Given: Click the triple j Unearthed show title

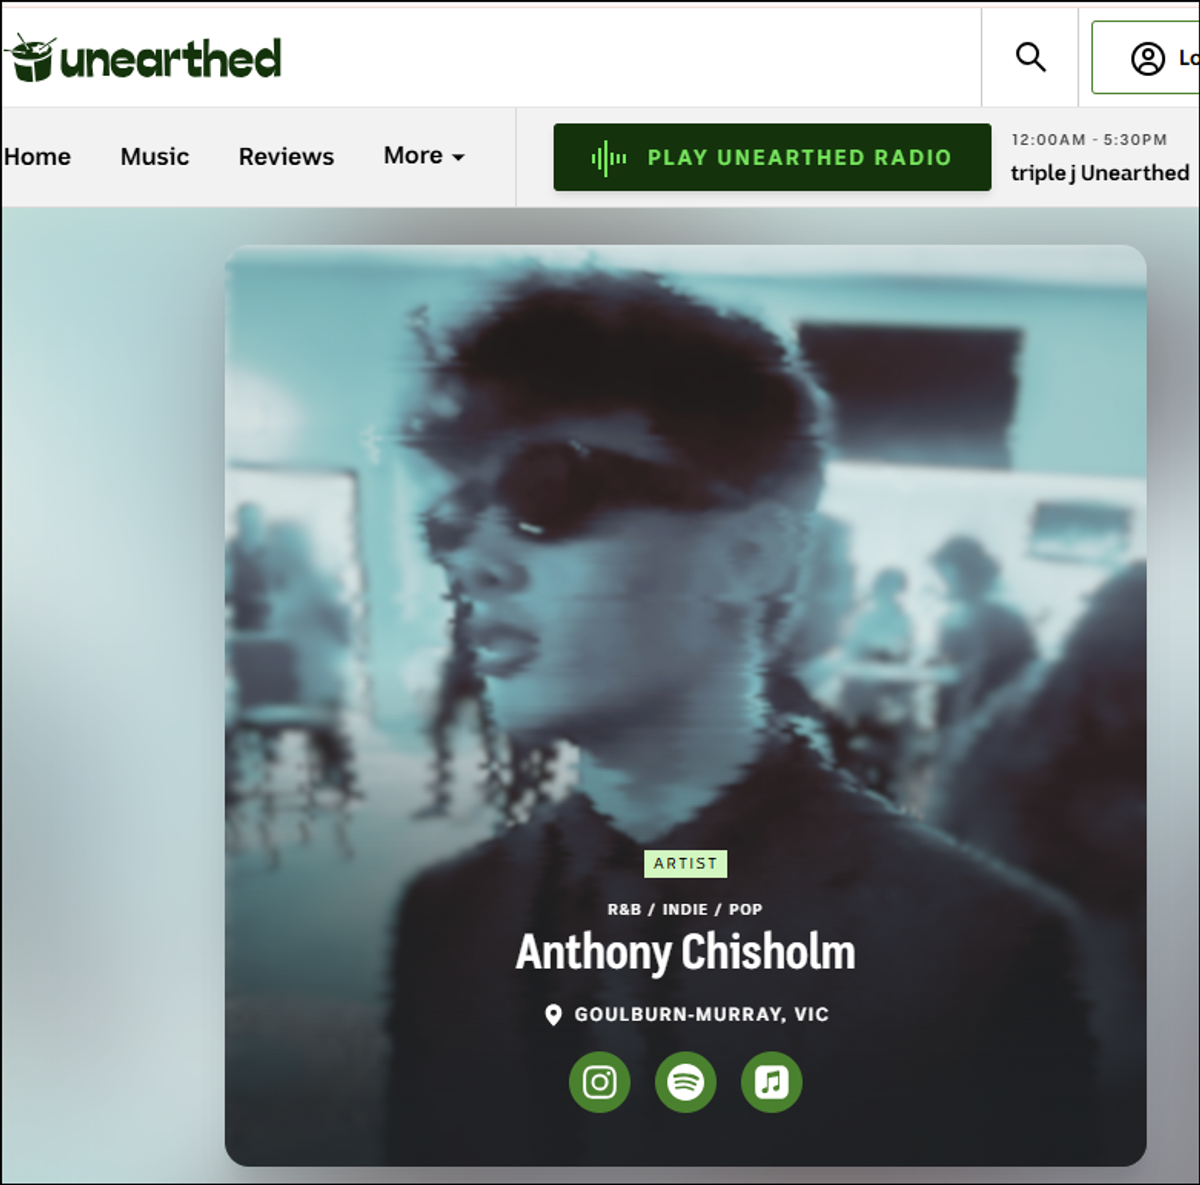Looking at the screenshot, I should pos(1100,173).
